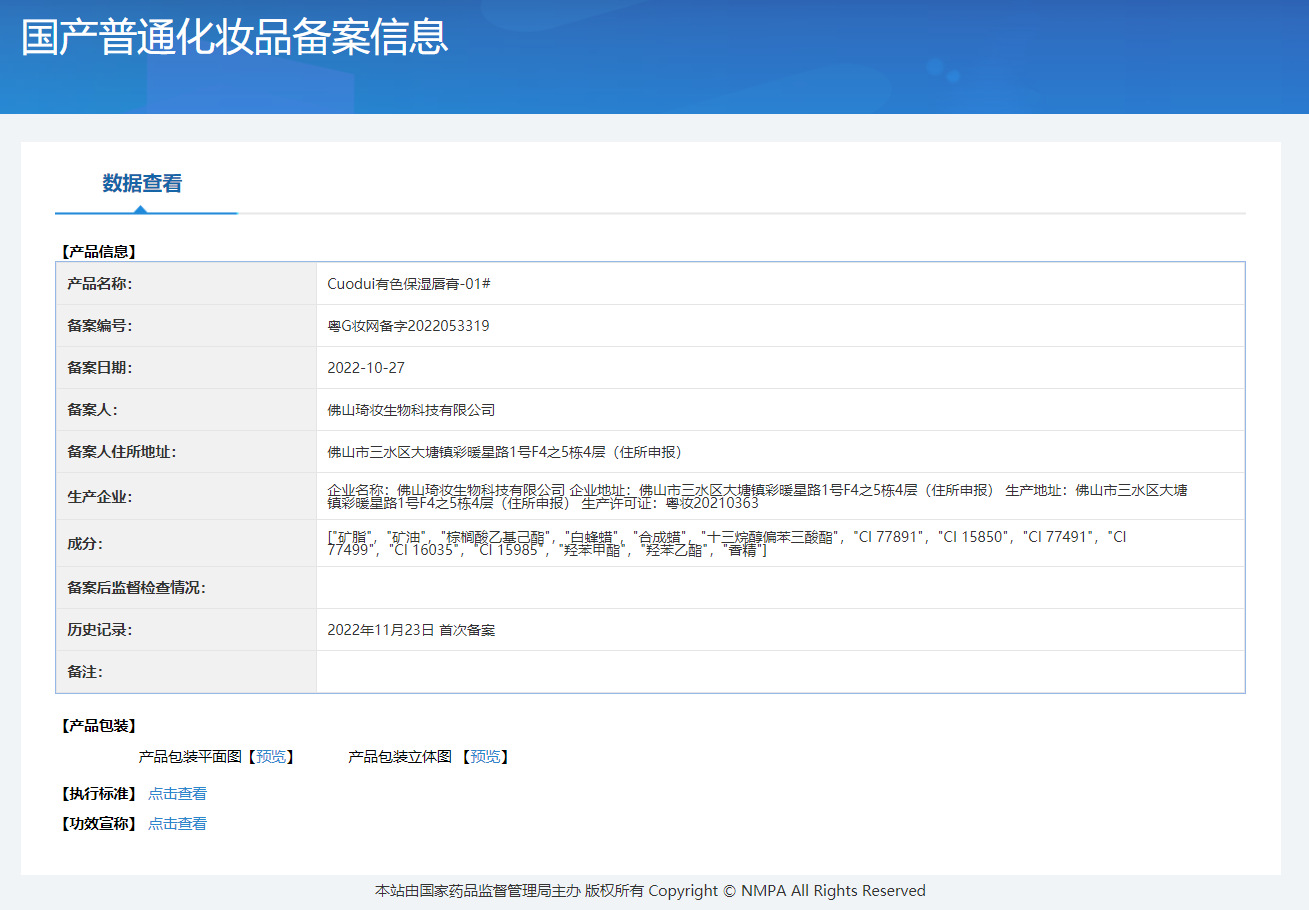Click the history record 2022年11月23日 首次备案
1309x910 pixels.
411,630
